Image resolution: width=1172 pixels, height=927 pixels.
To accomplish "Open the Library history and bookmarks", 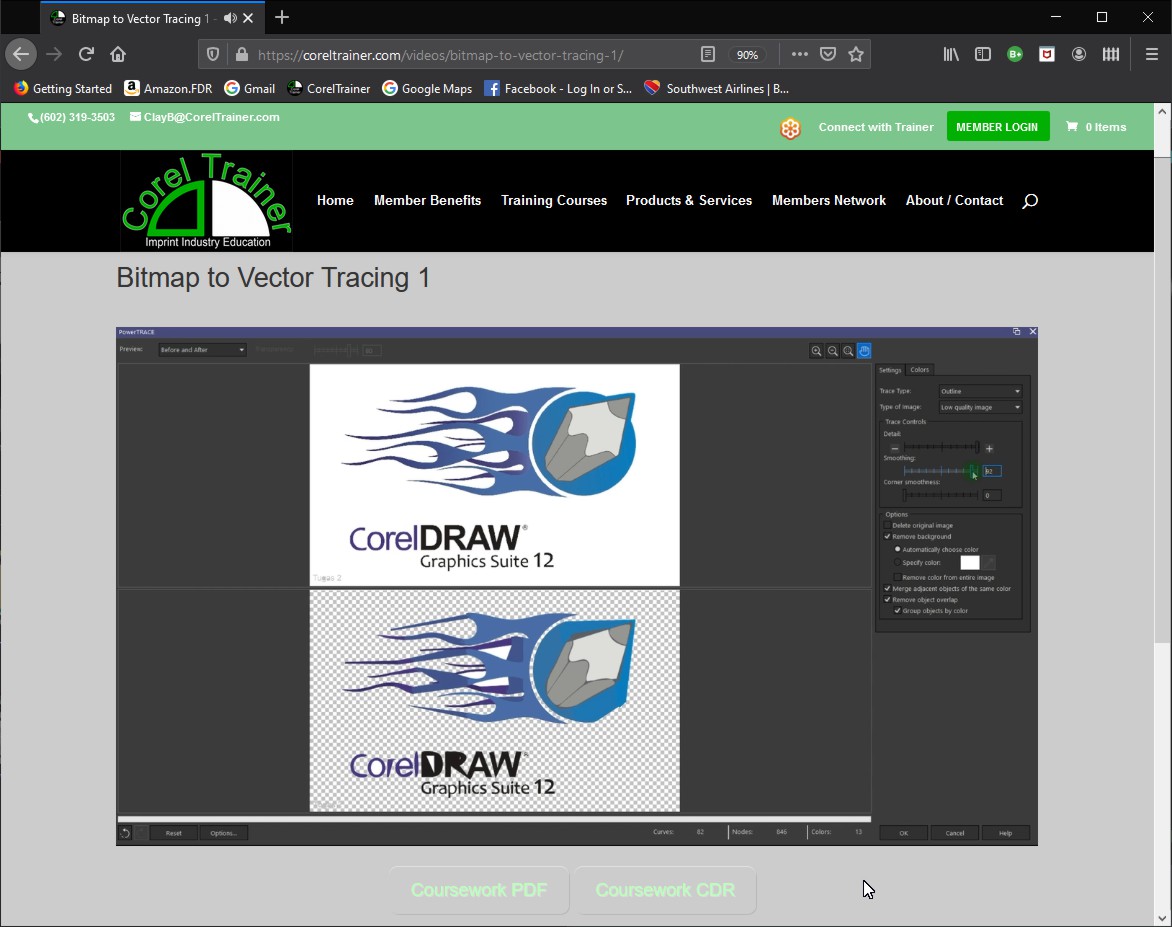I will [x=951, y=54].
